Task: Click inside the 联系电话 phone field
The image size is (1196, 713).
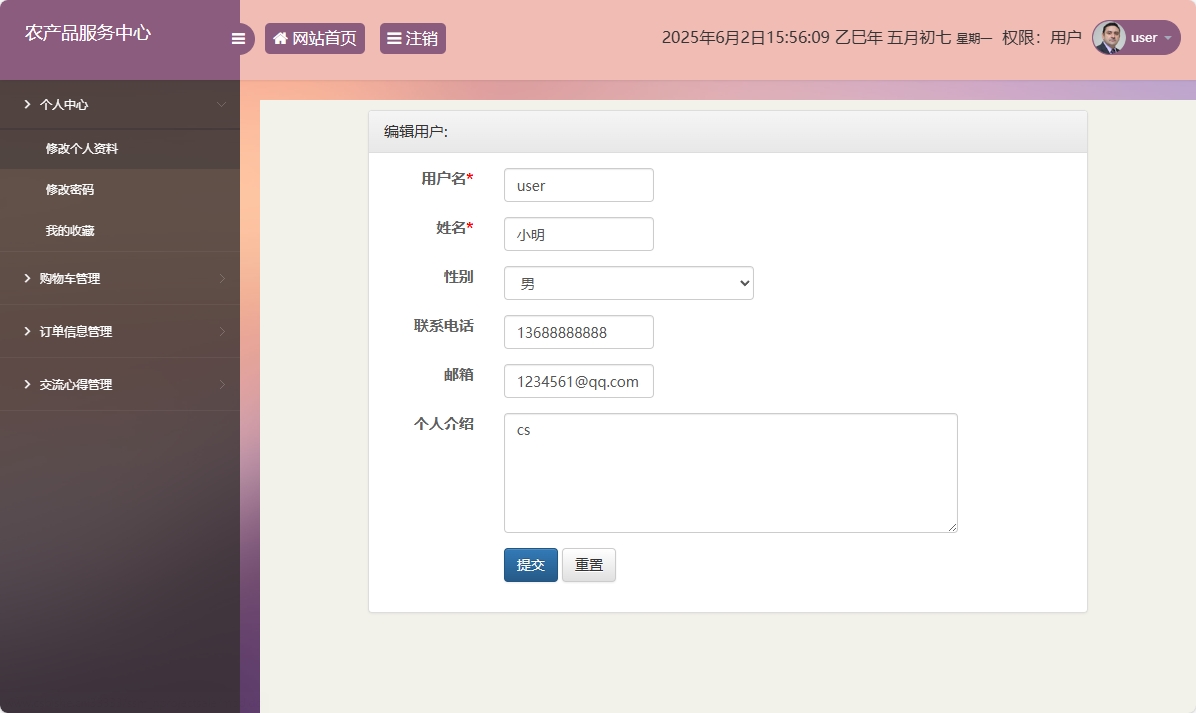Action: pos(578,332)
